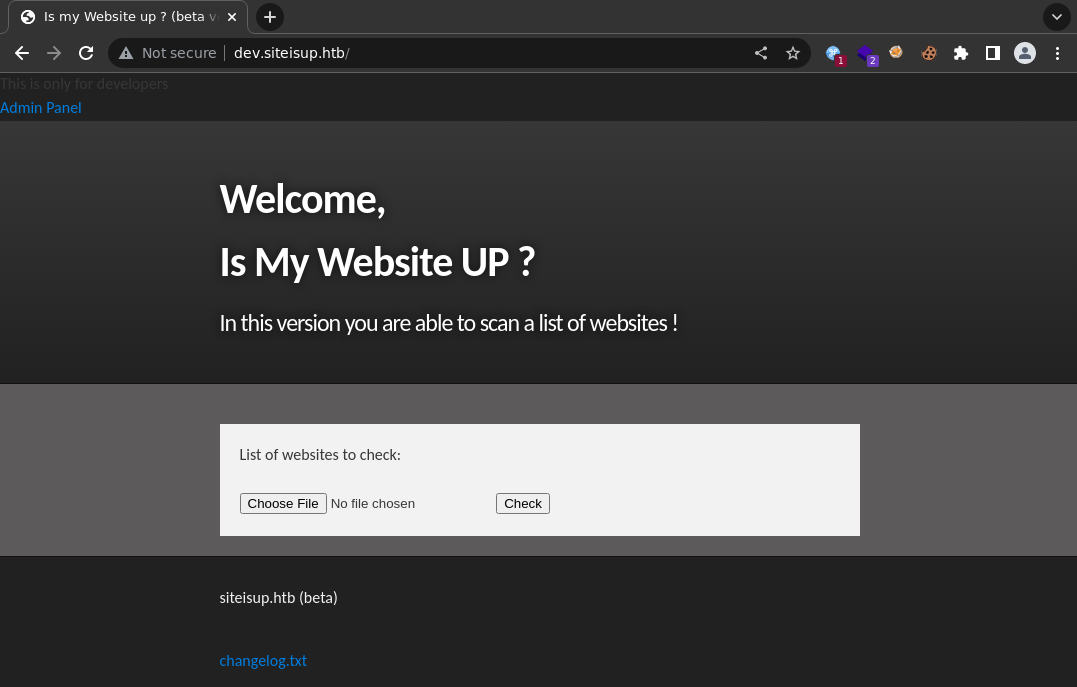Open the Chrome three-dot menu
This screenshot has height=687, width=1077.
point(1057,53)
